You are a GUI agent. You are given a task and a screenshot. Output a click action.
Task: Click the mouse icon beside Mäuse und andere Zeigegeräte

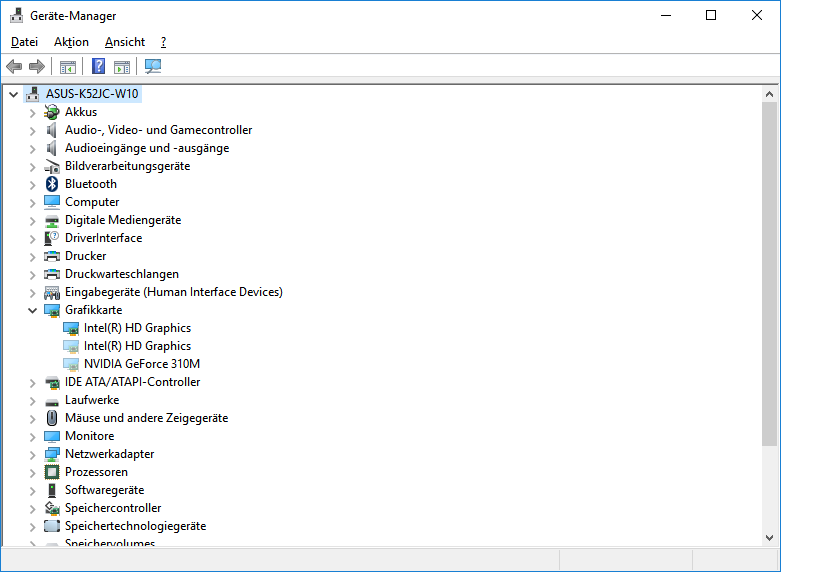52,418
